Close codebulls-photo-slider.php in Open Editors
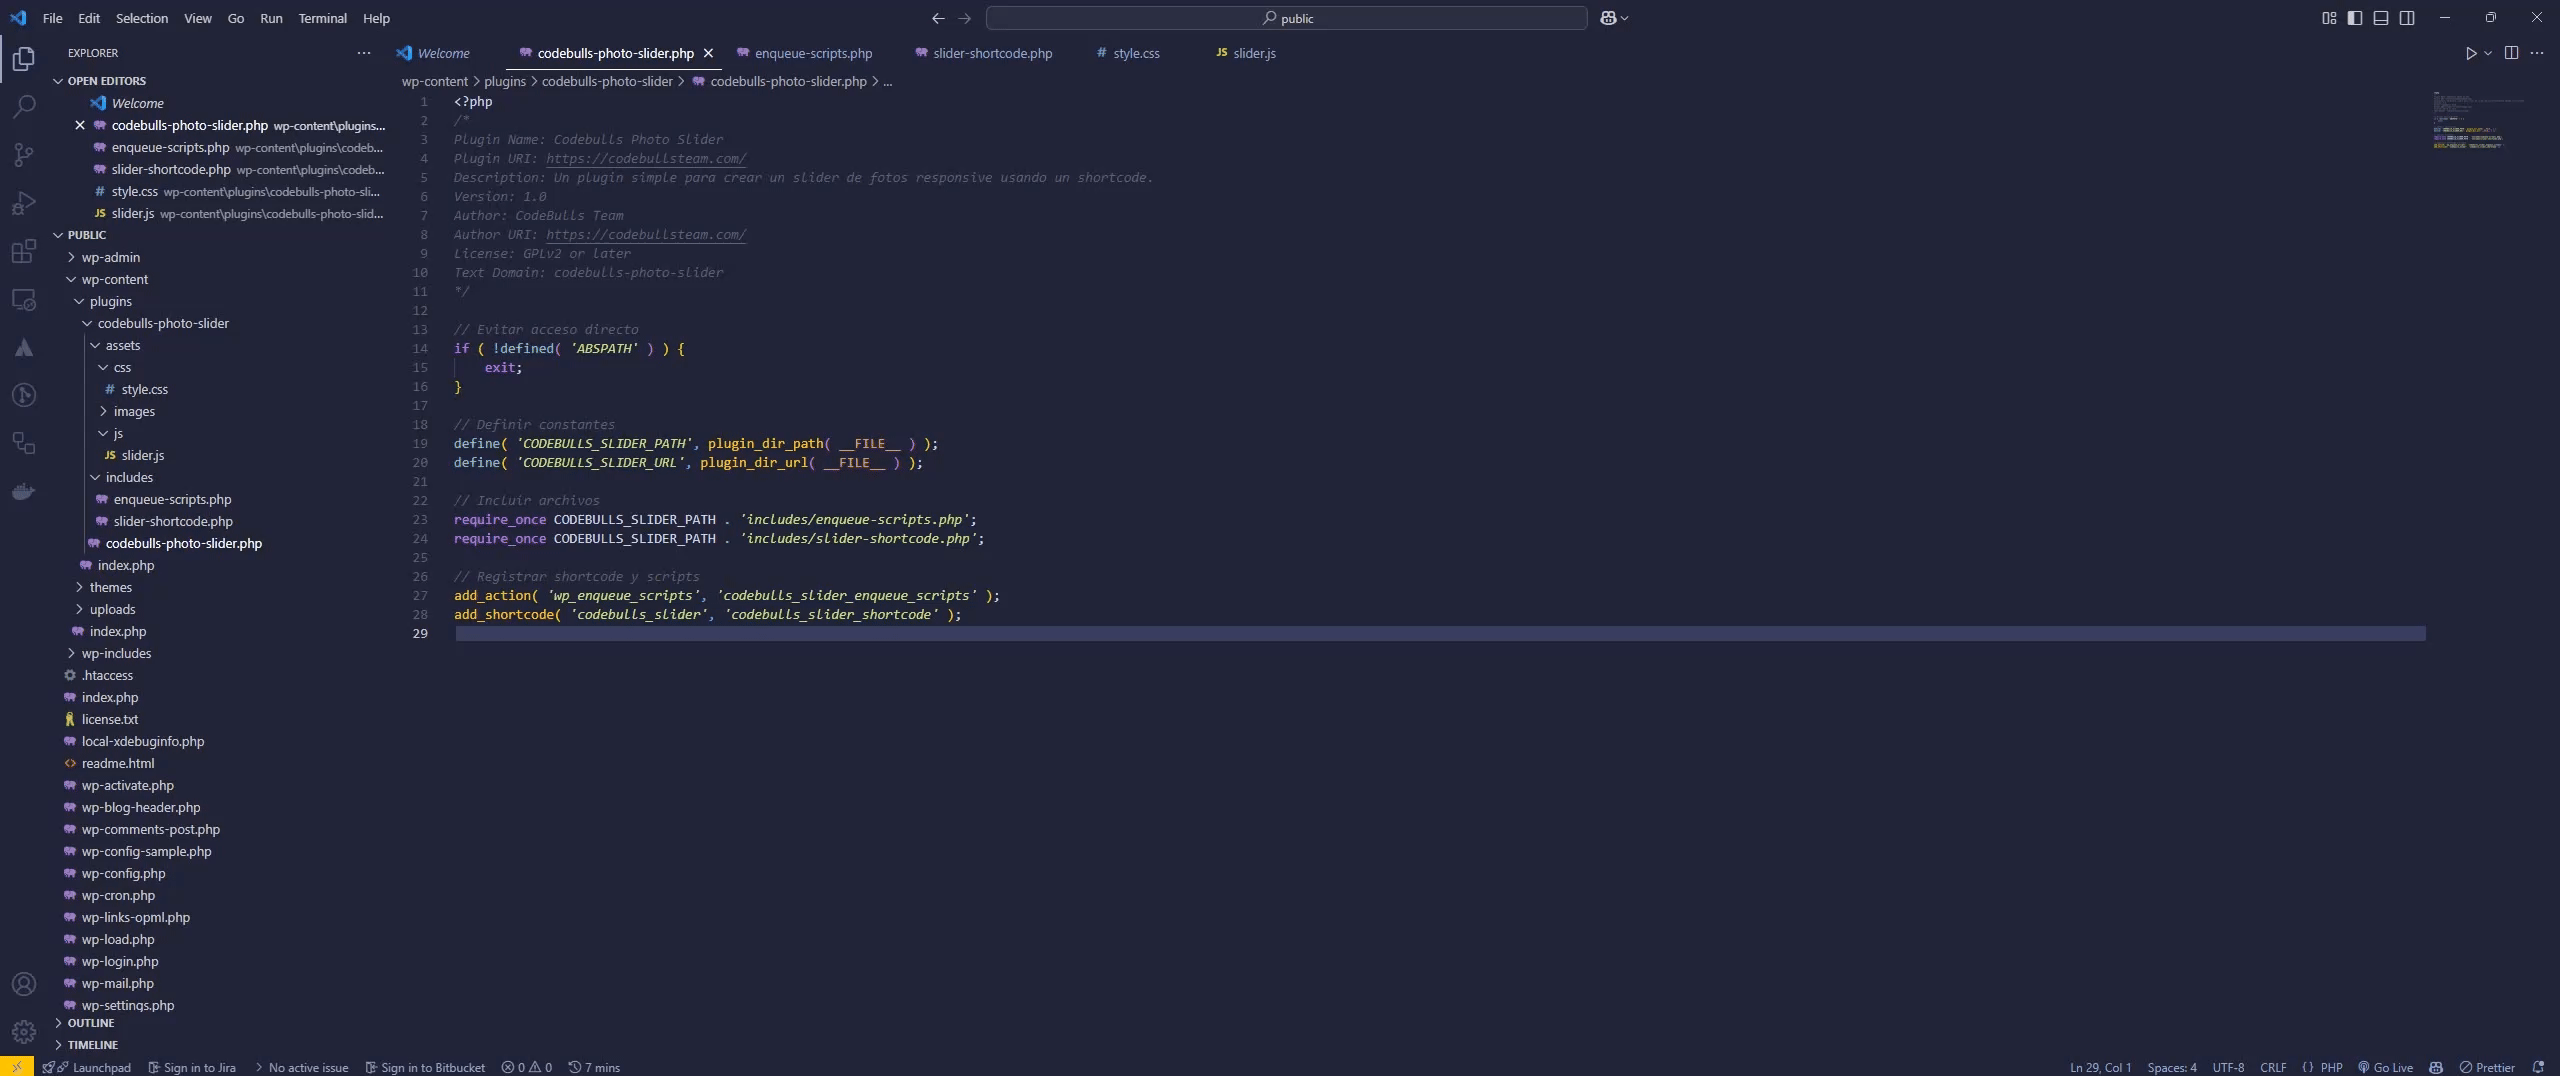2560x1076 pixels. point(80,125)
